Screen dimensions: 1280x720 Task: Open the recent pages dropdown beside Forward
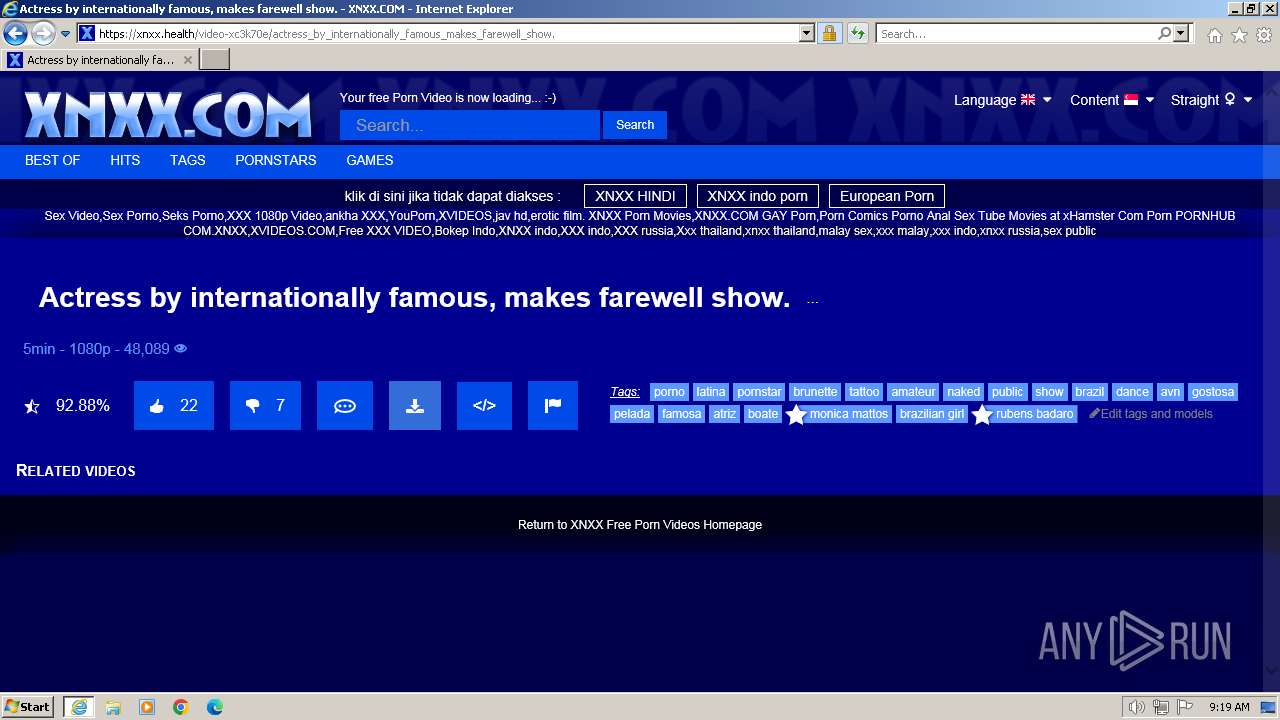(x=66, y=34)
